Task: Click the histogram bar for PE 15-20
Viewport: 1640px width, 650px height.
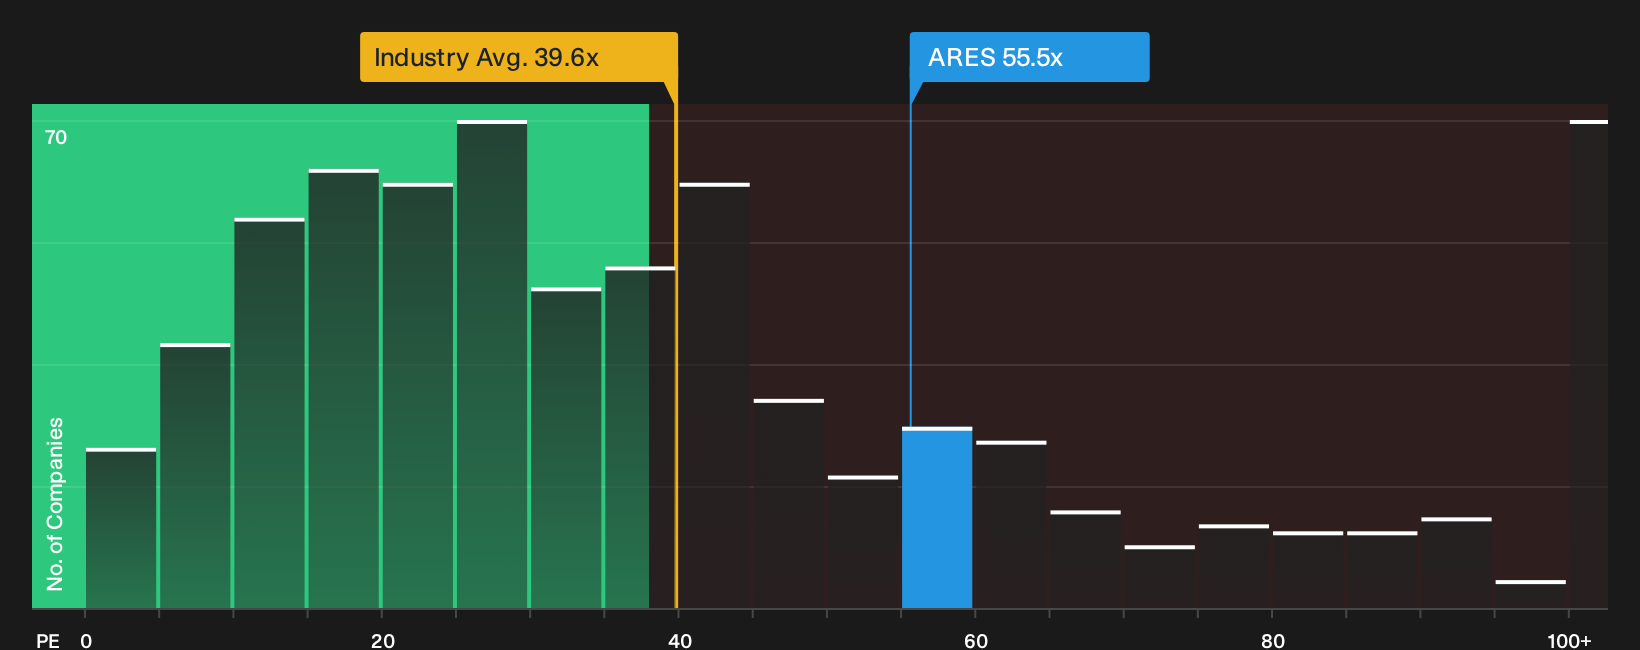Action: (344, 389)
